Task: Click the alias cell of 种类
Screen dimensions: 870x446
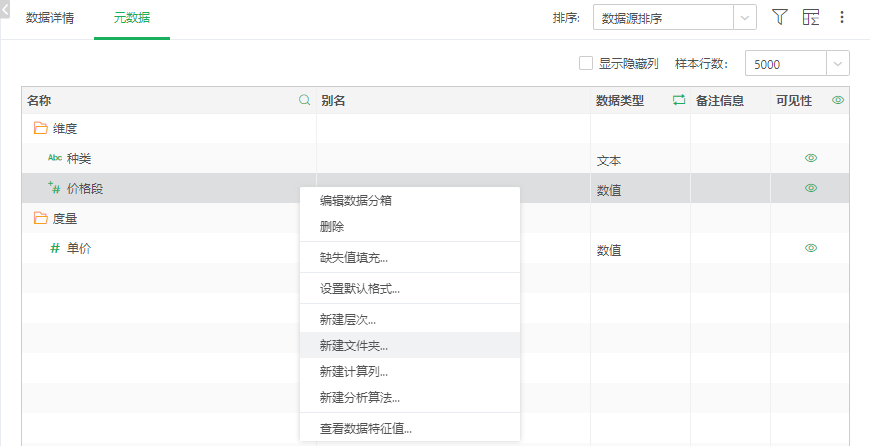Action: pyautogui.click(x=453, y=159)
